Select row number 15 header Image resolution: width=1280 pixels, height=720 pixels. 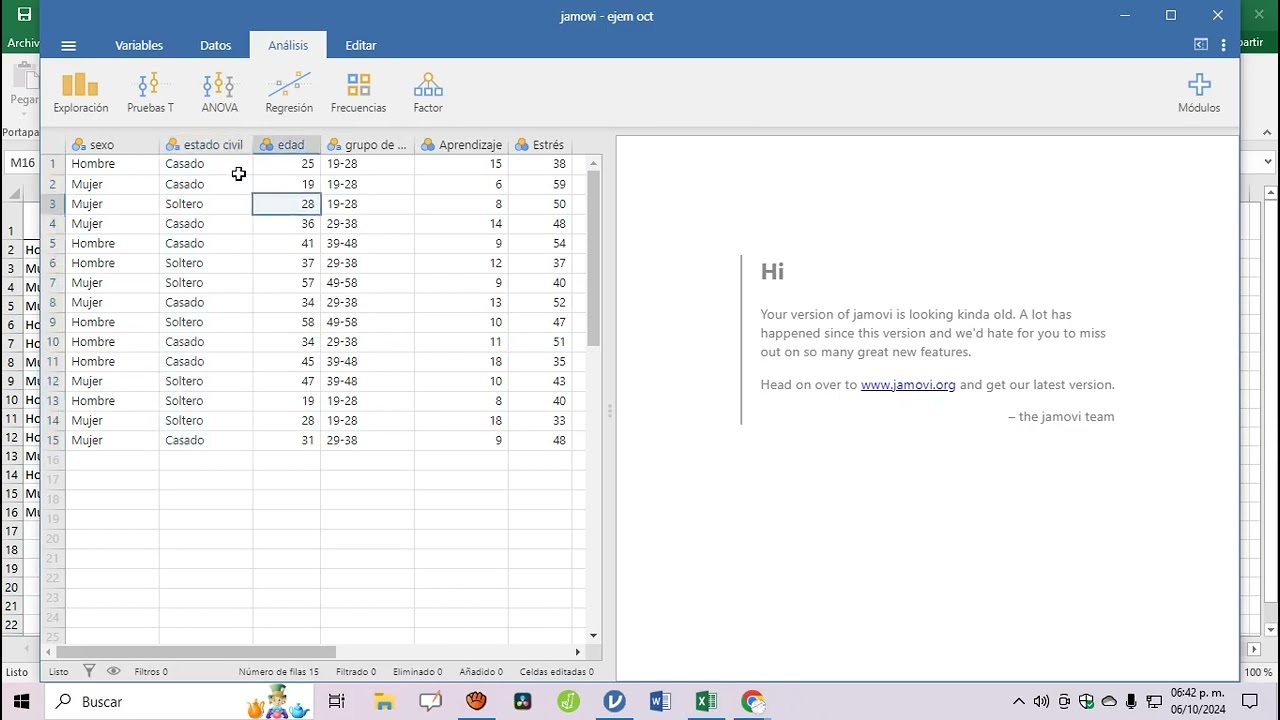pyautogui.click(x=53, y=440)
